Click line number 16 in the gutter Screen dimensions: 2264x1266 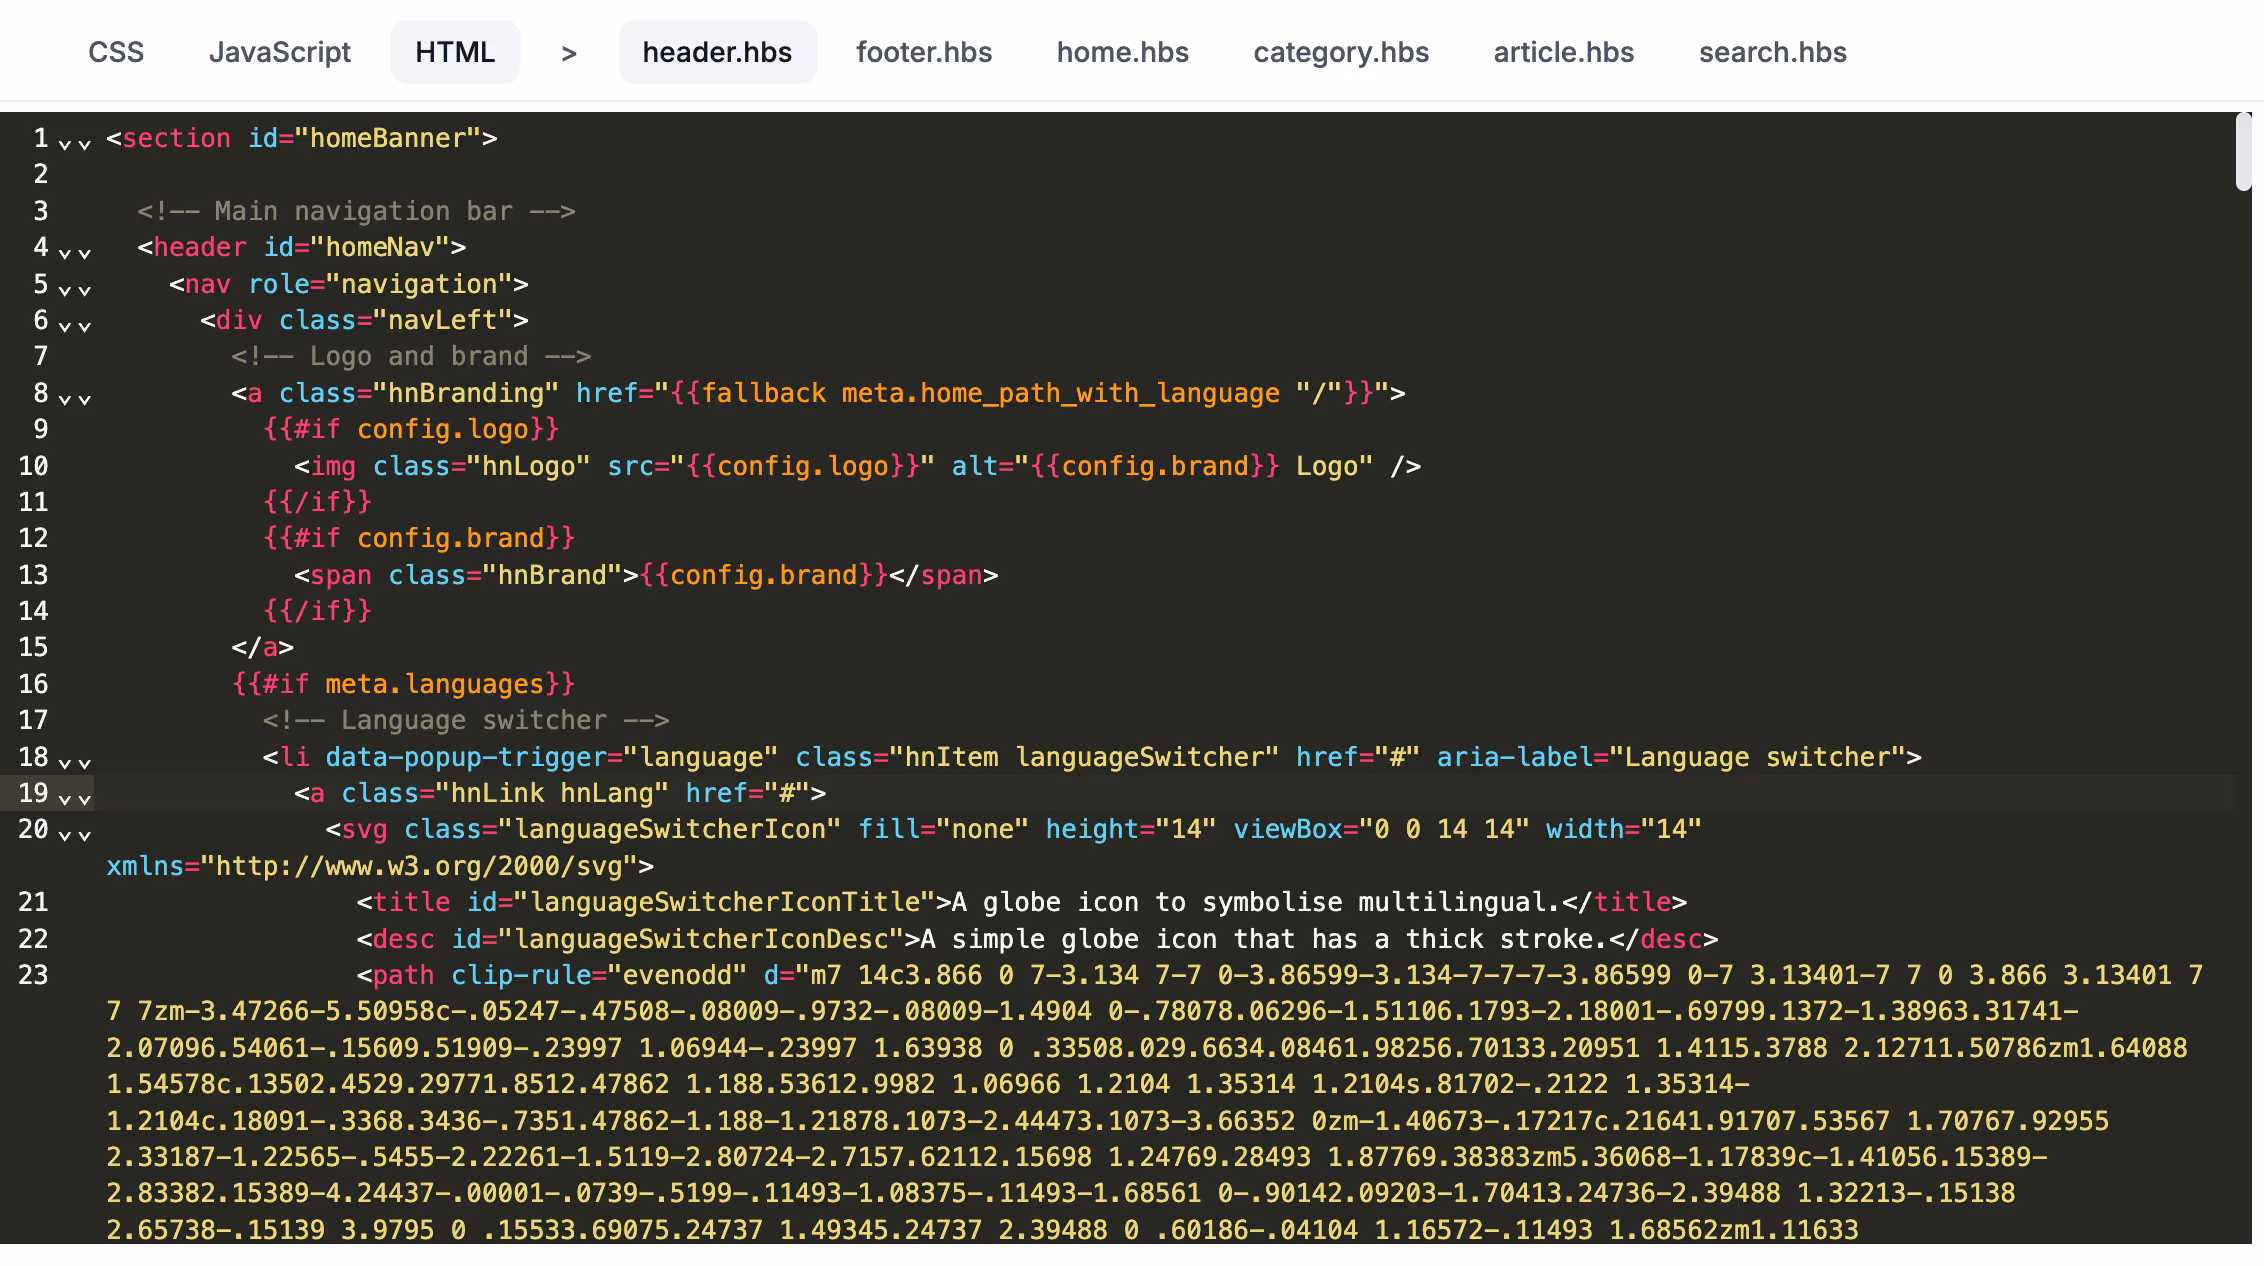33,684
